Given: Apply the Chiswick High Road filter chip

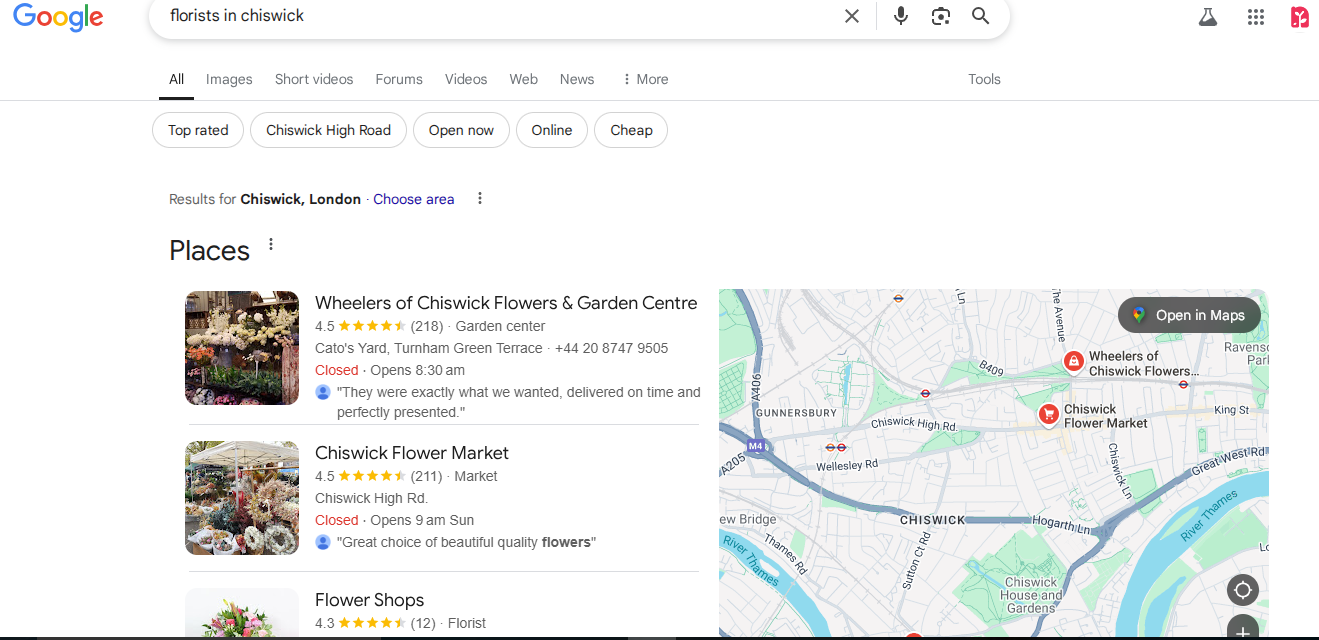Looking at the screenshot, I should tap(328, 130).
